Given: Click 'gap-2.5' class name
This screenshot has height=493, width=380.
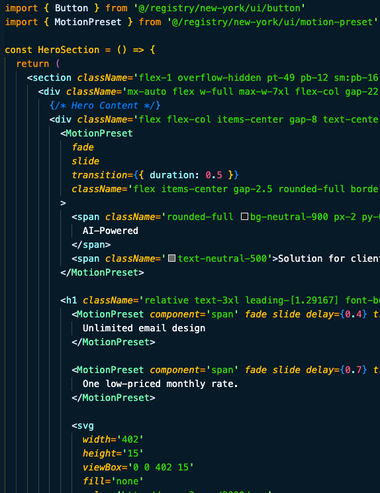Looking at the screenshot, I should coord(253,189).
